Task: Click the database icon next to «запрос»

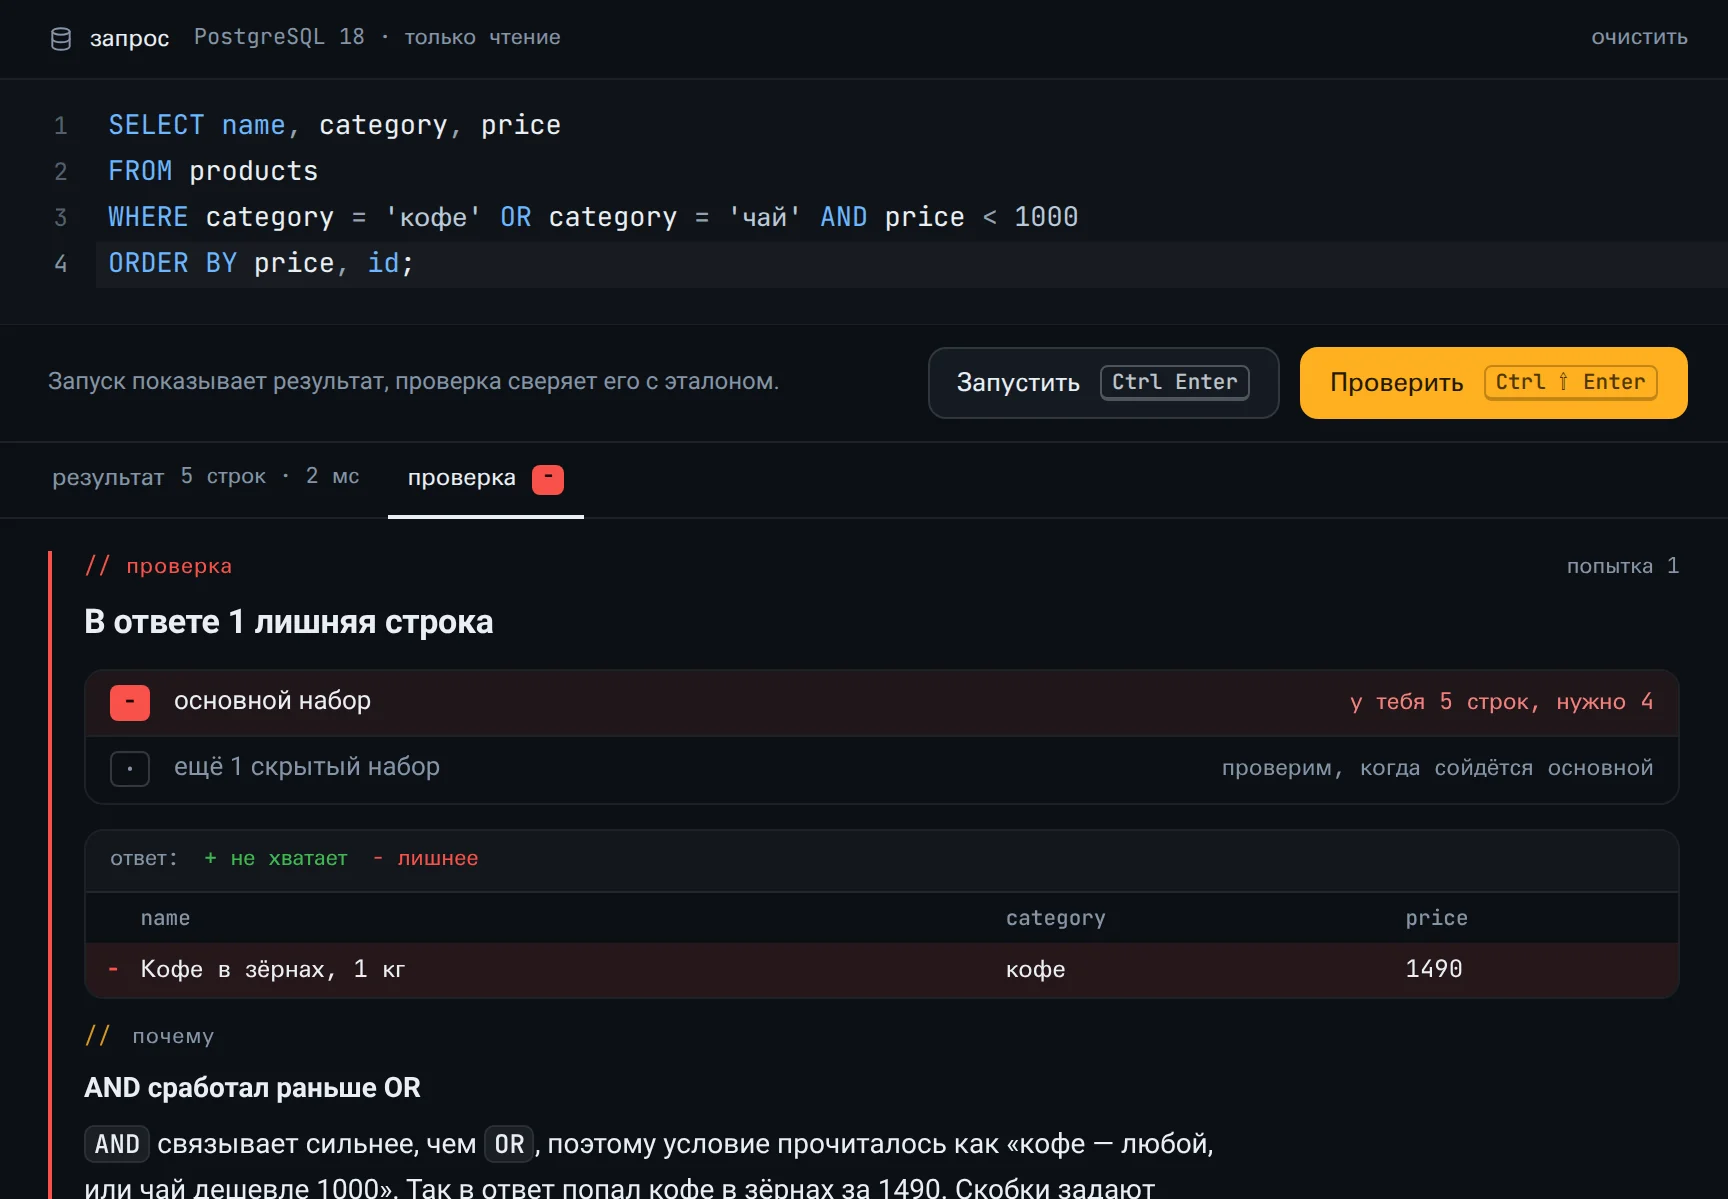Action: tap(61, 39)
